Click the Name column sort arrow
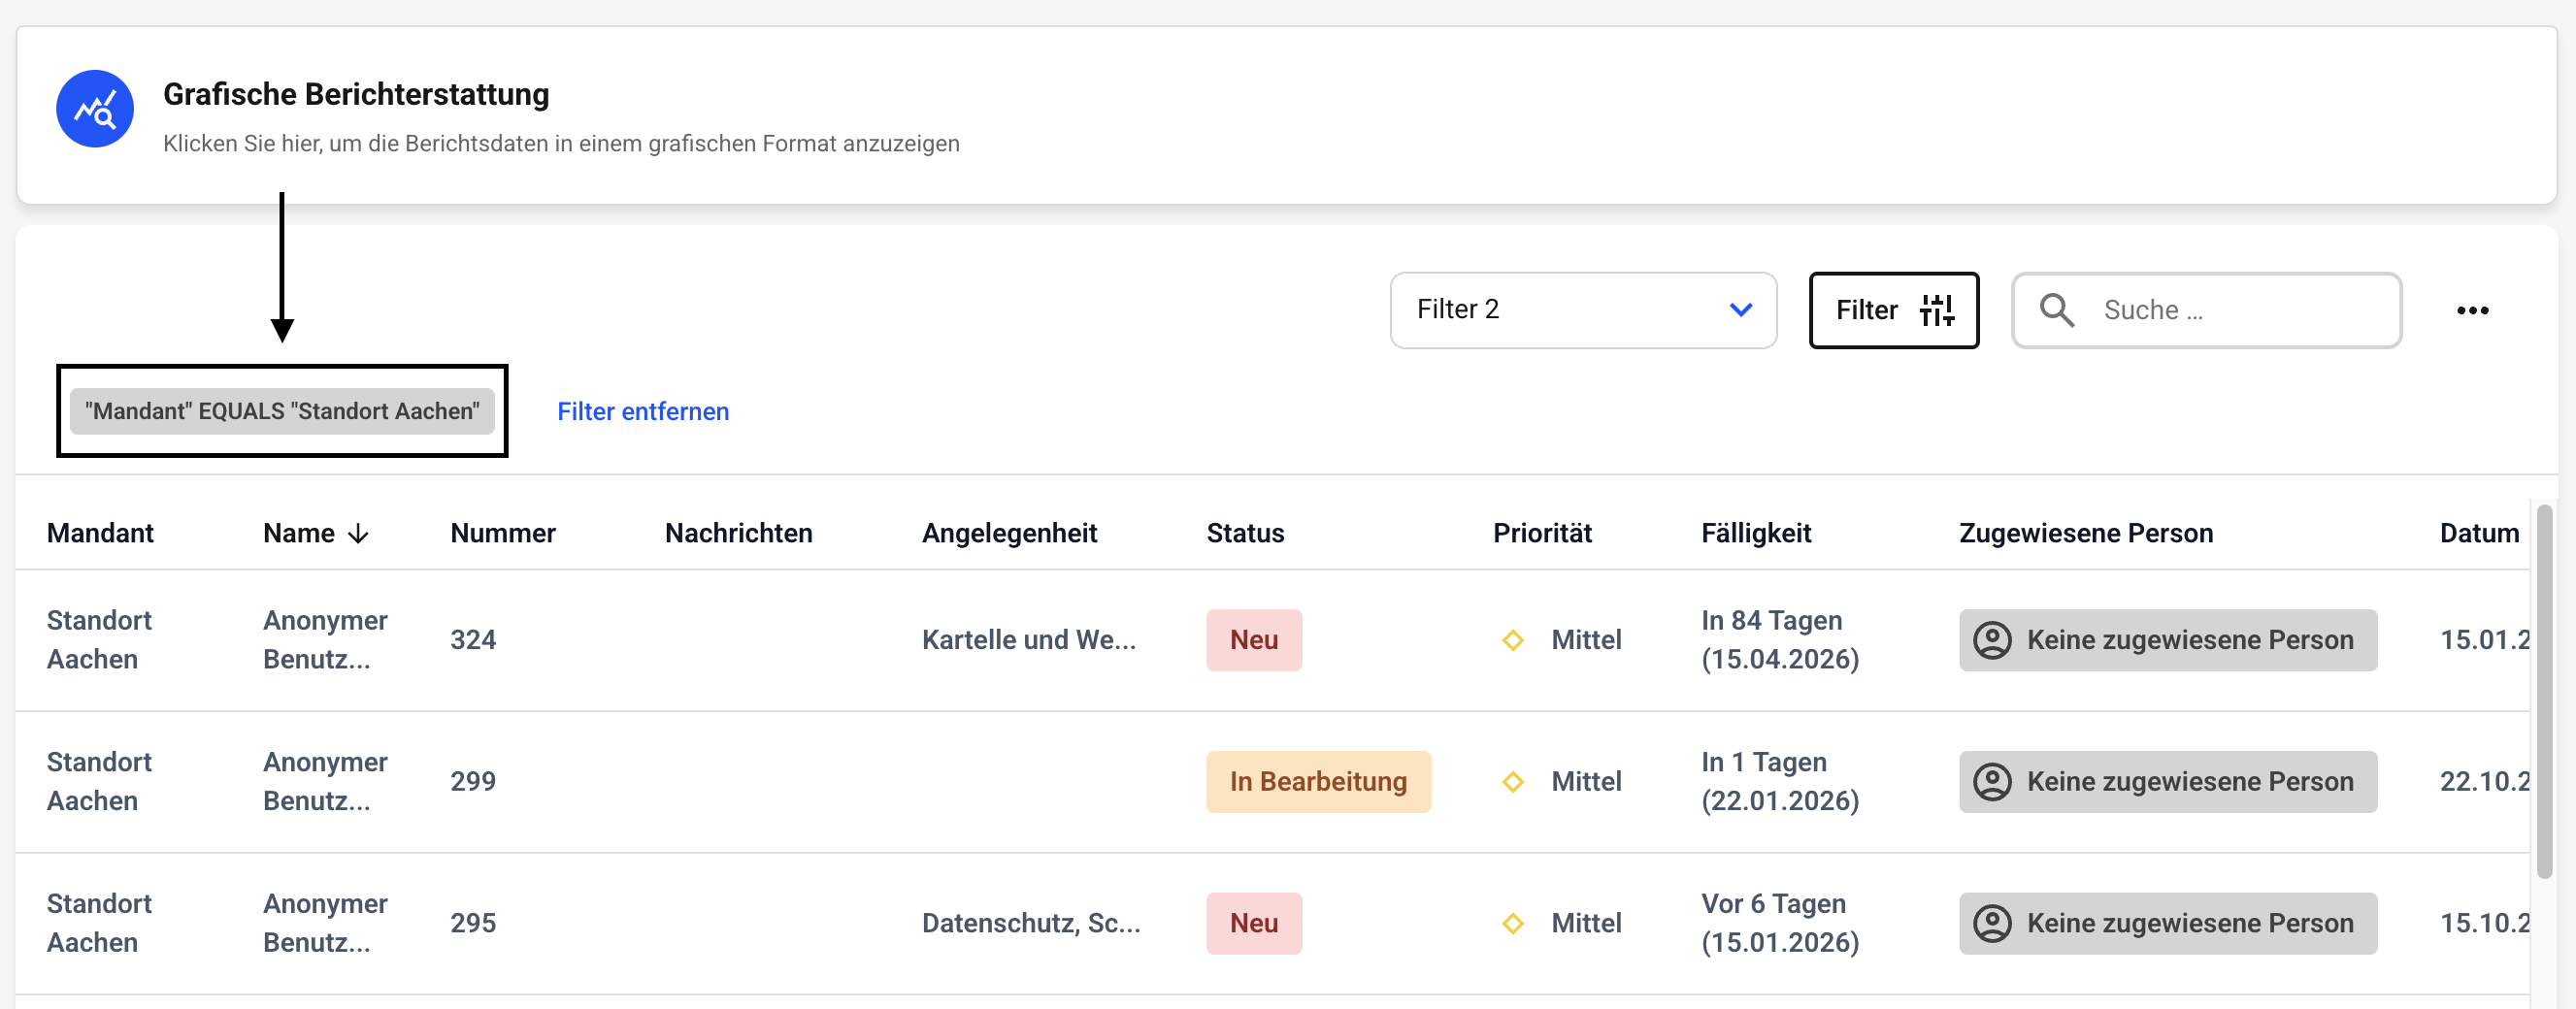This screenshot has width=2576, height=1009. [358, 534]
